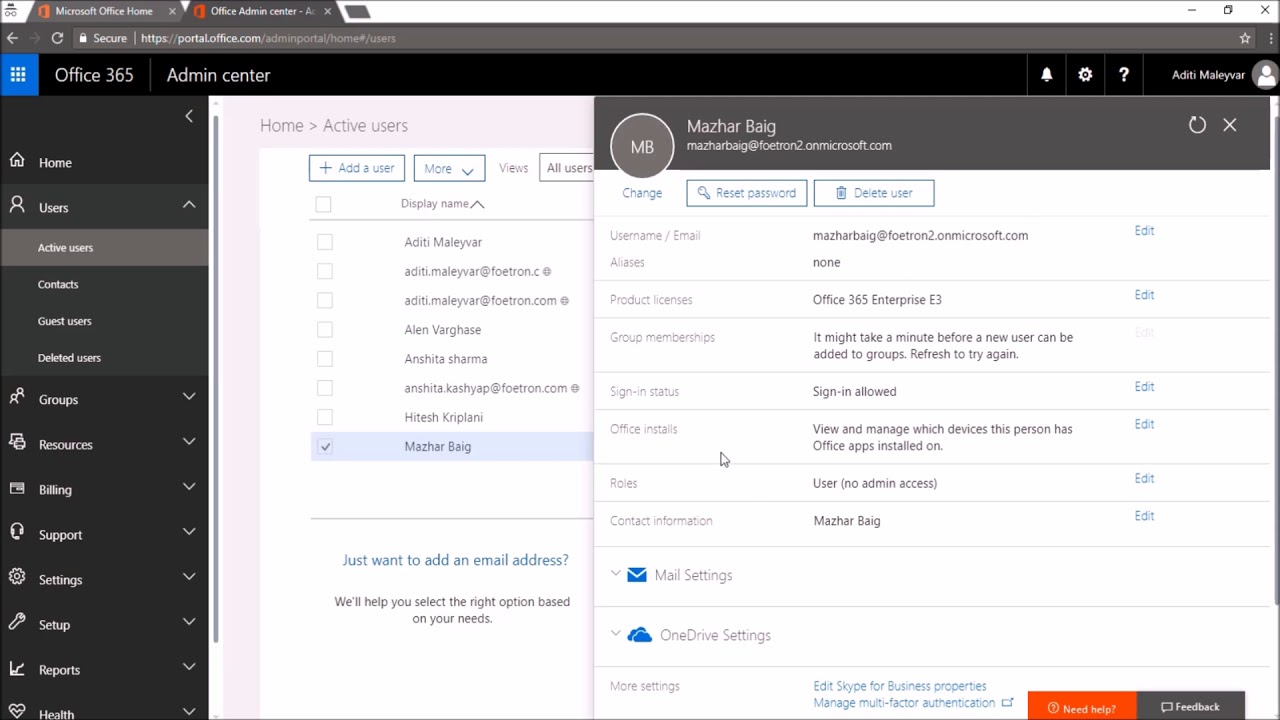1280x720 pixels.
Task: Expand the Groups section chevron
Action: pos(189,397)
